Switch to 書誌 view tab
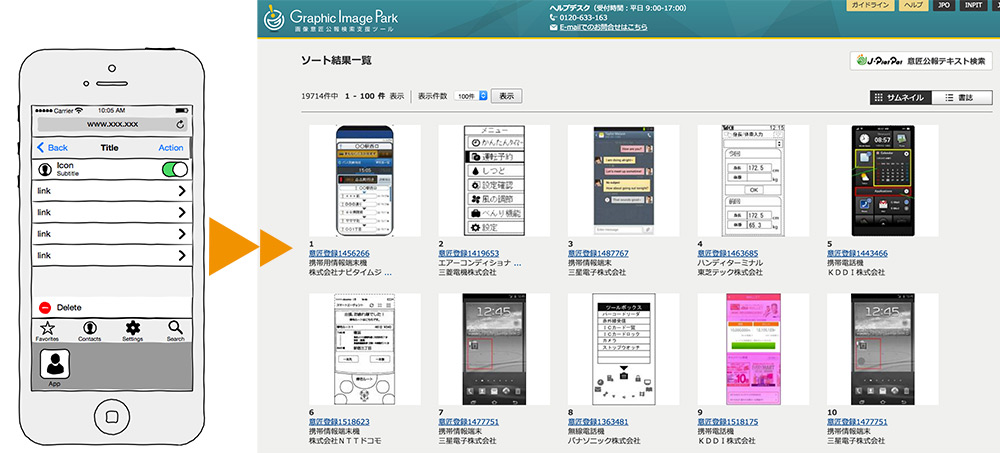The height and width of the screenshot is (453, 1000). point(962,98)
